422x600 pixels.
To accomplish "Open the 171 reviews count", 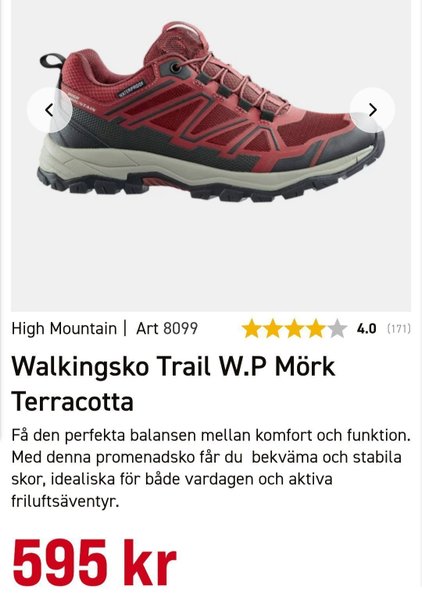I will click(x=399, y=329).
